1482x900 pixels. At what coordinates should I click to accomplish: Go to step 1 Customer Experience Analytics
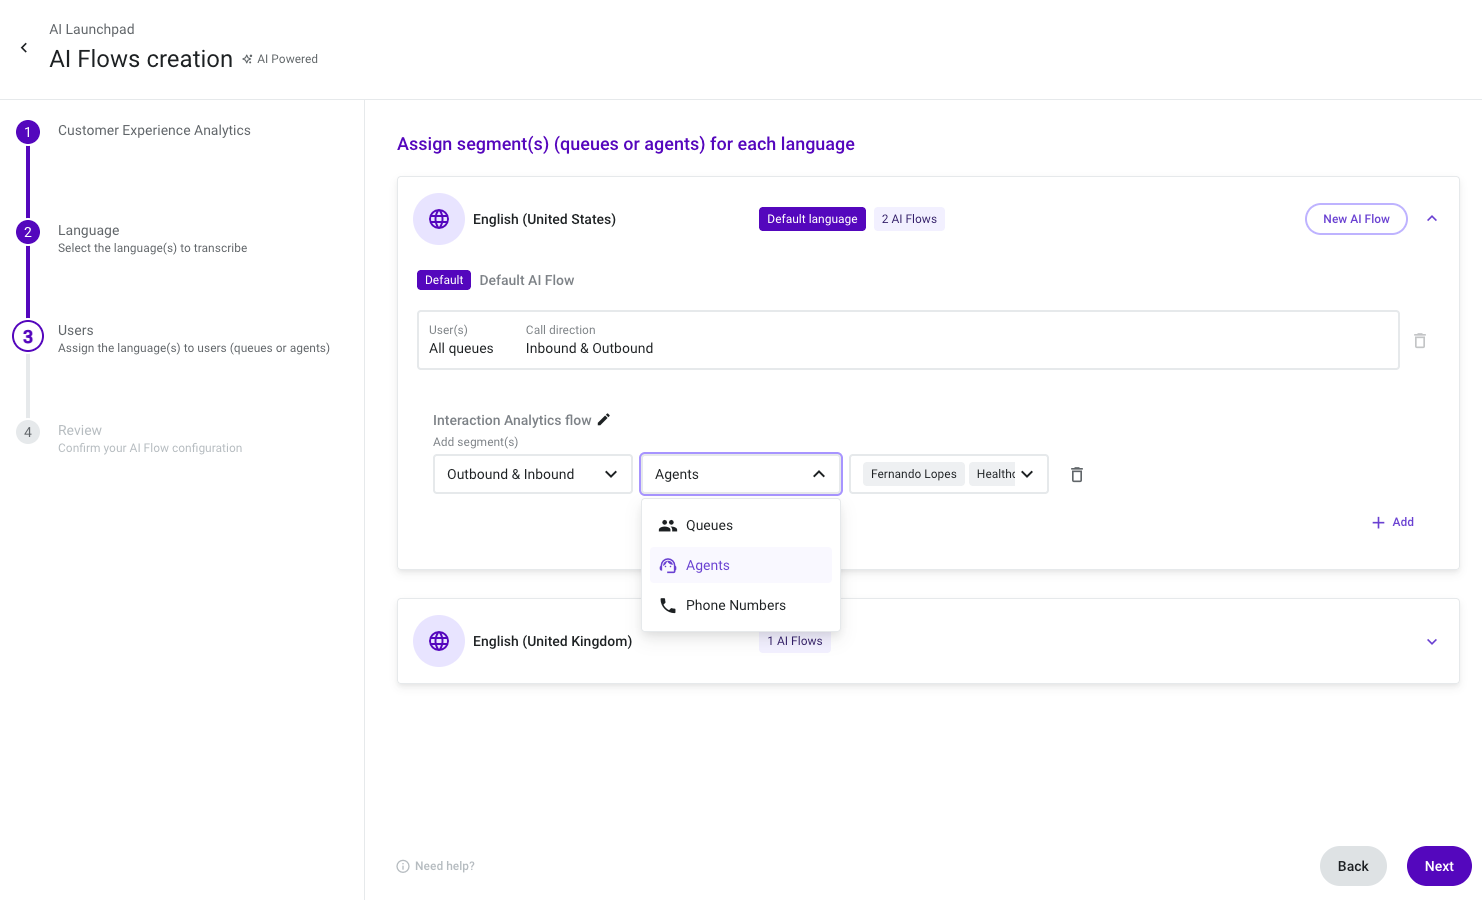(x=28, y=132)
